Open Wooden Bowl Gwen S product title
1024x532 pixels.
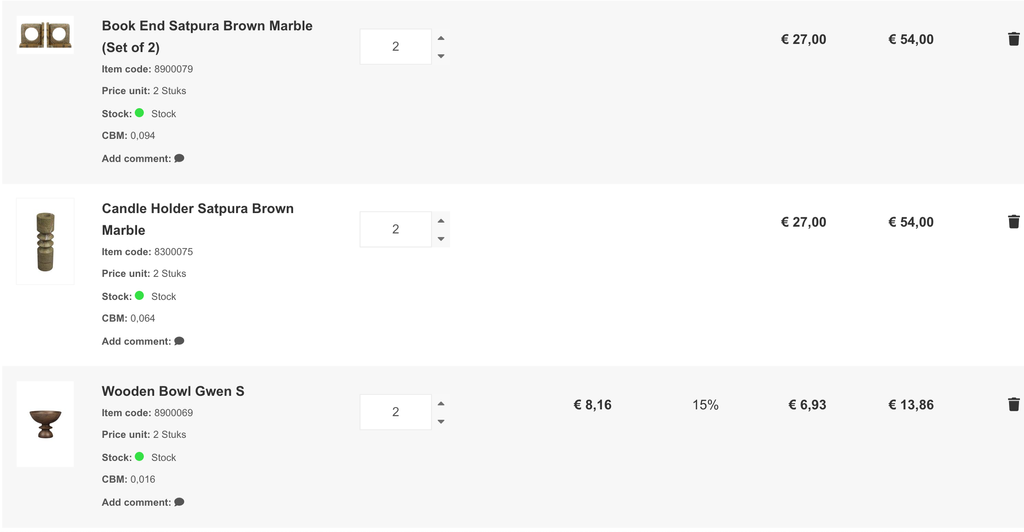point(173,391)
